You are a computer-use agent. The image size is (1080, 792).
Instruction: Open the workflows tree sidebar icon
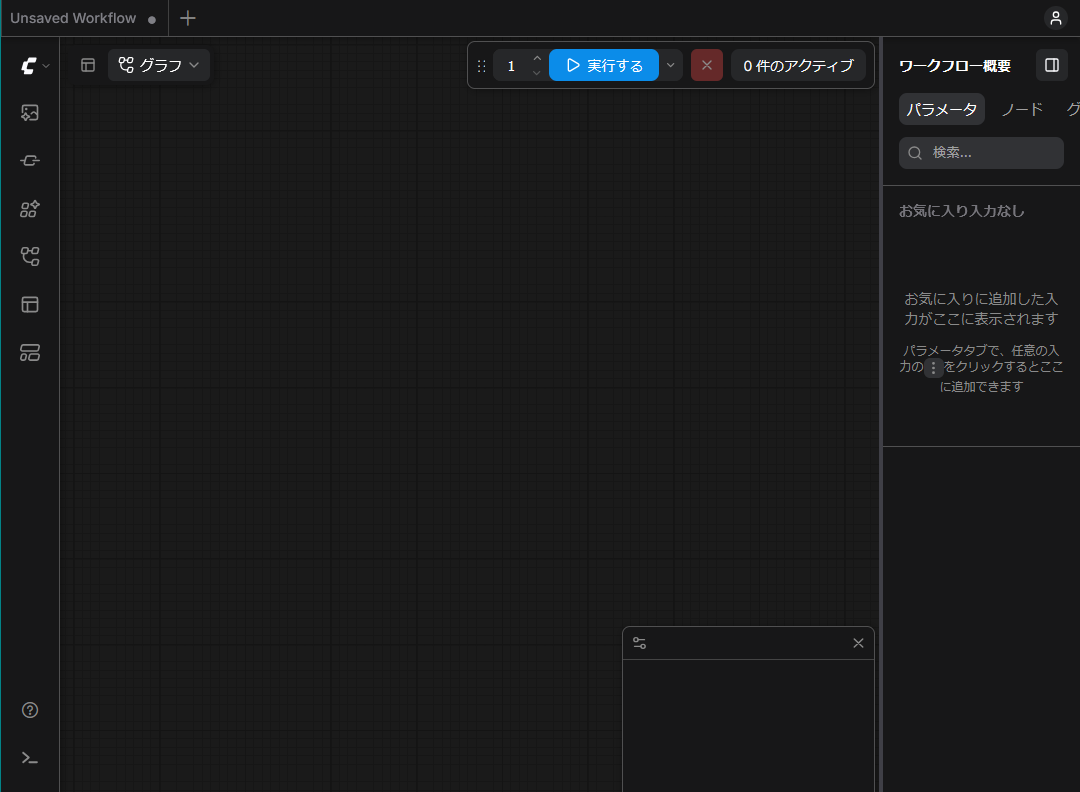[x=30, y=257]
